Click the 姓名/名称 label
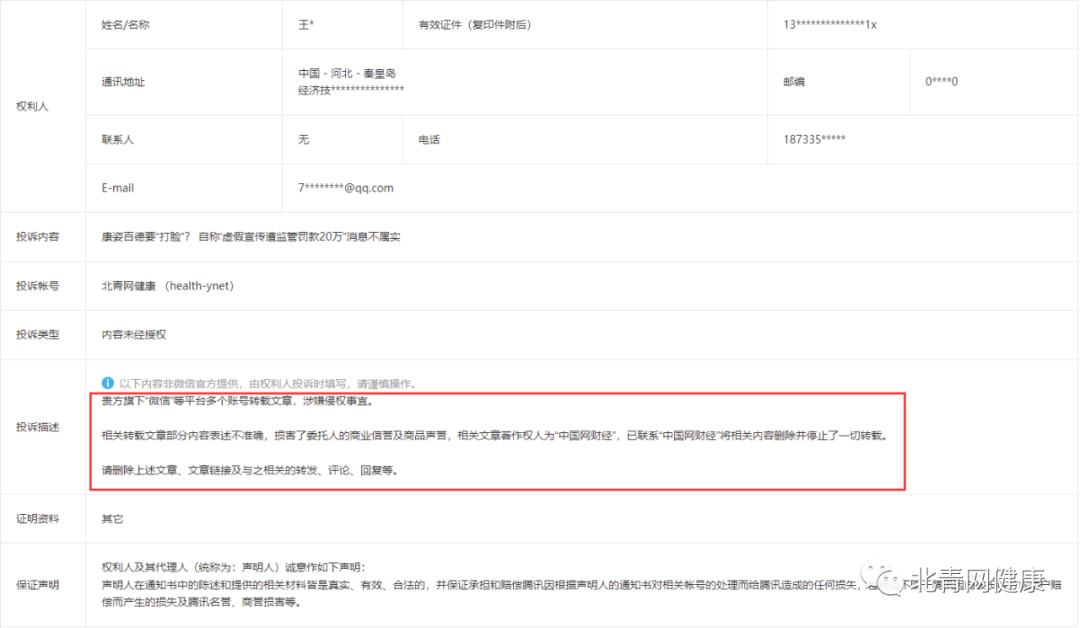 [x=125, y=25]
